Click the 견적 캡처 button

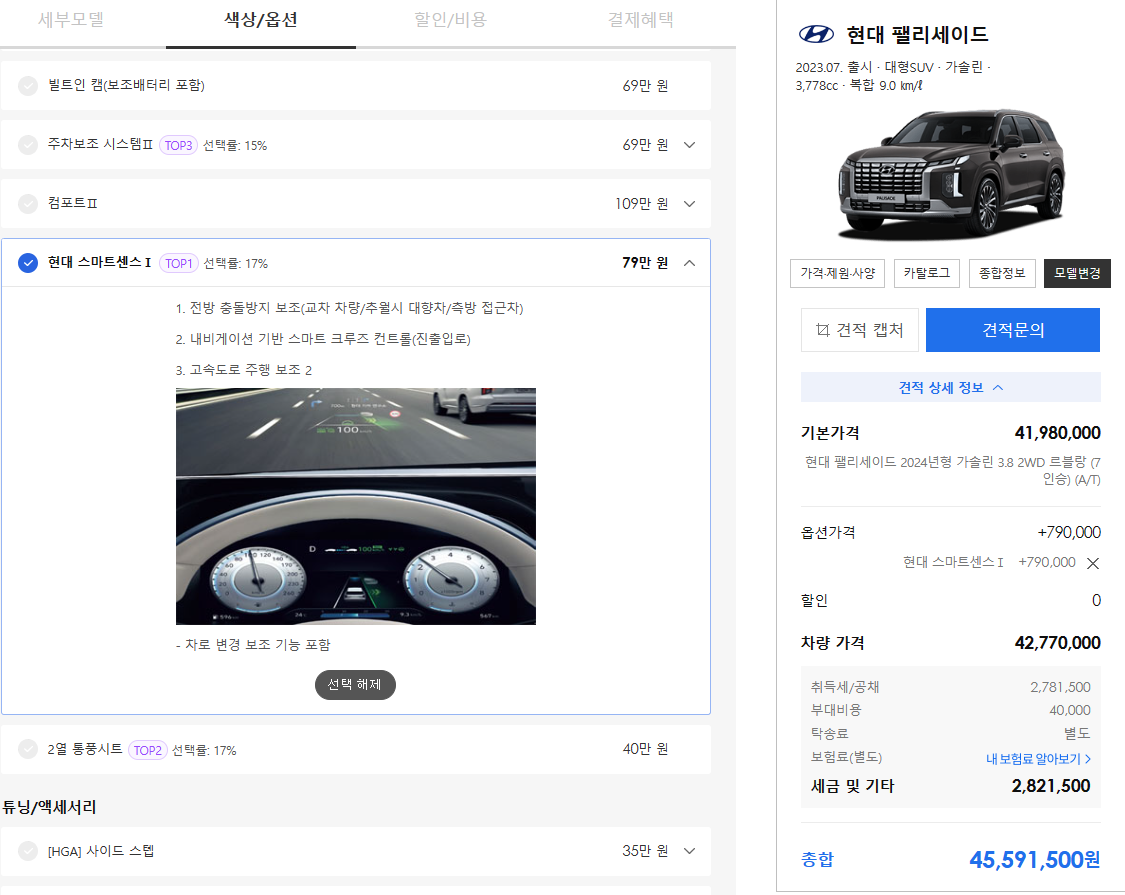coord(860,330)
